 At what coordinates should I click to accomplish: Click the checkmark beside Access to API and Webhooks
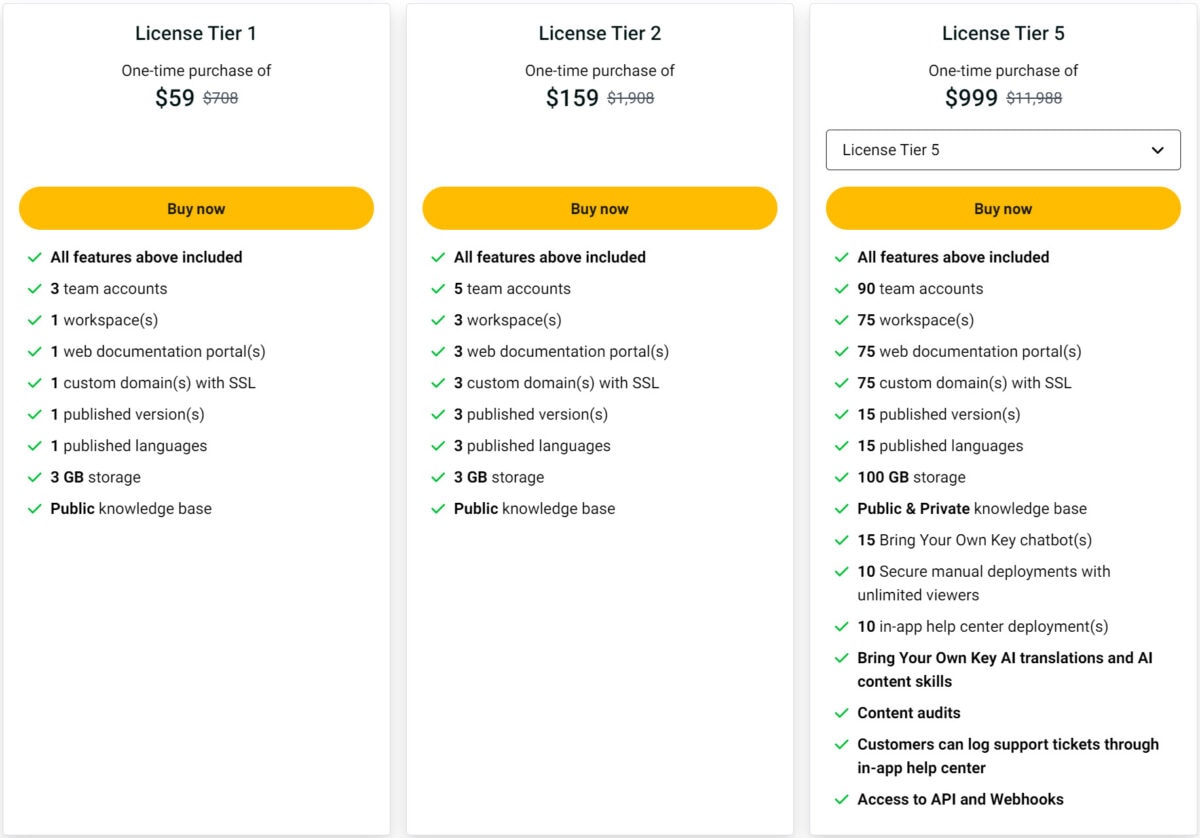pyautogui.click(x=841, y=799)
